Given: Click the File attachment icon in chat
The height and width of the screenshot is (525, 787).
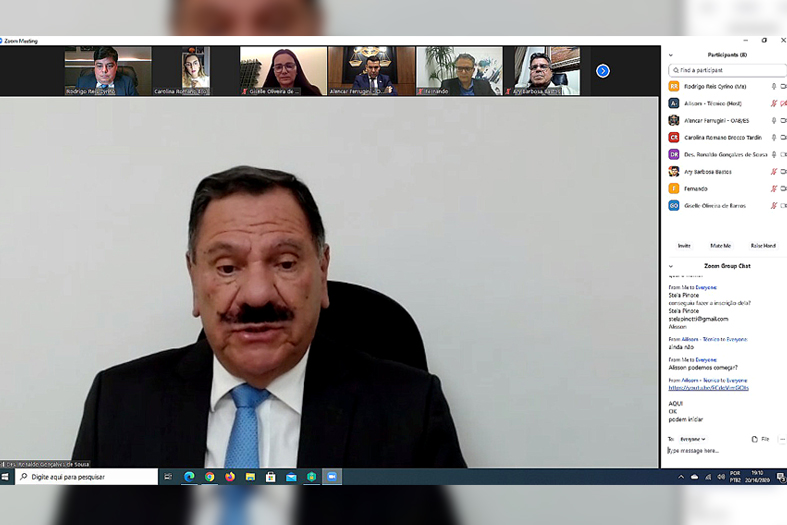Looking at the screenshot, I should coord(754,439).
